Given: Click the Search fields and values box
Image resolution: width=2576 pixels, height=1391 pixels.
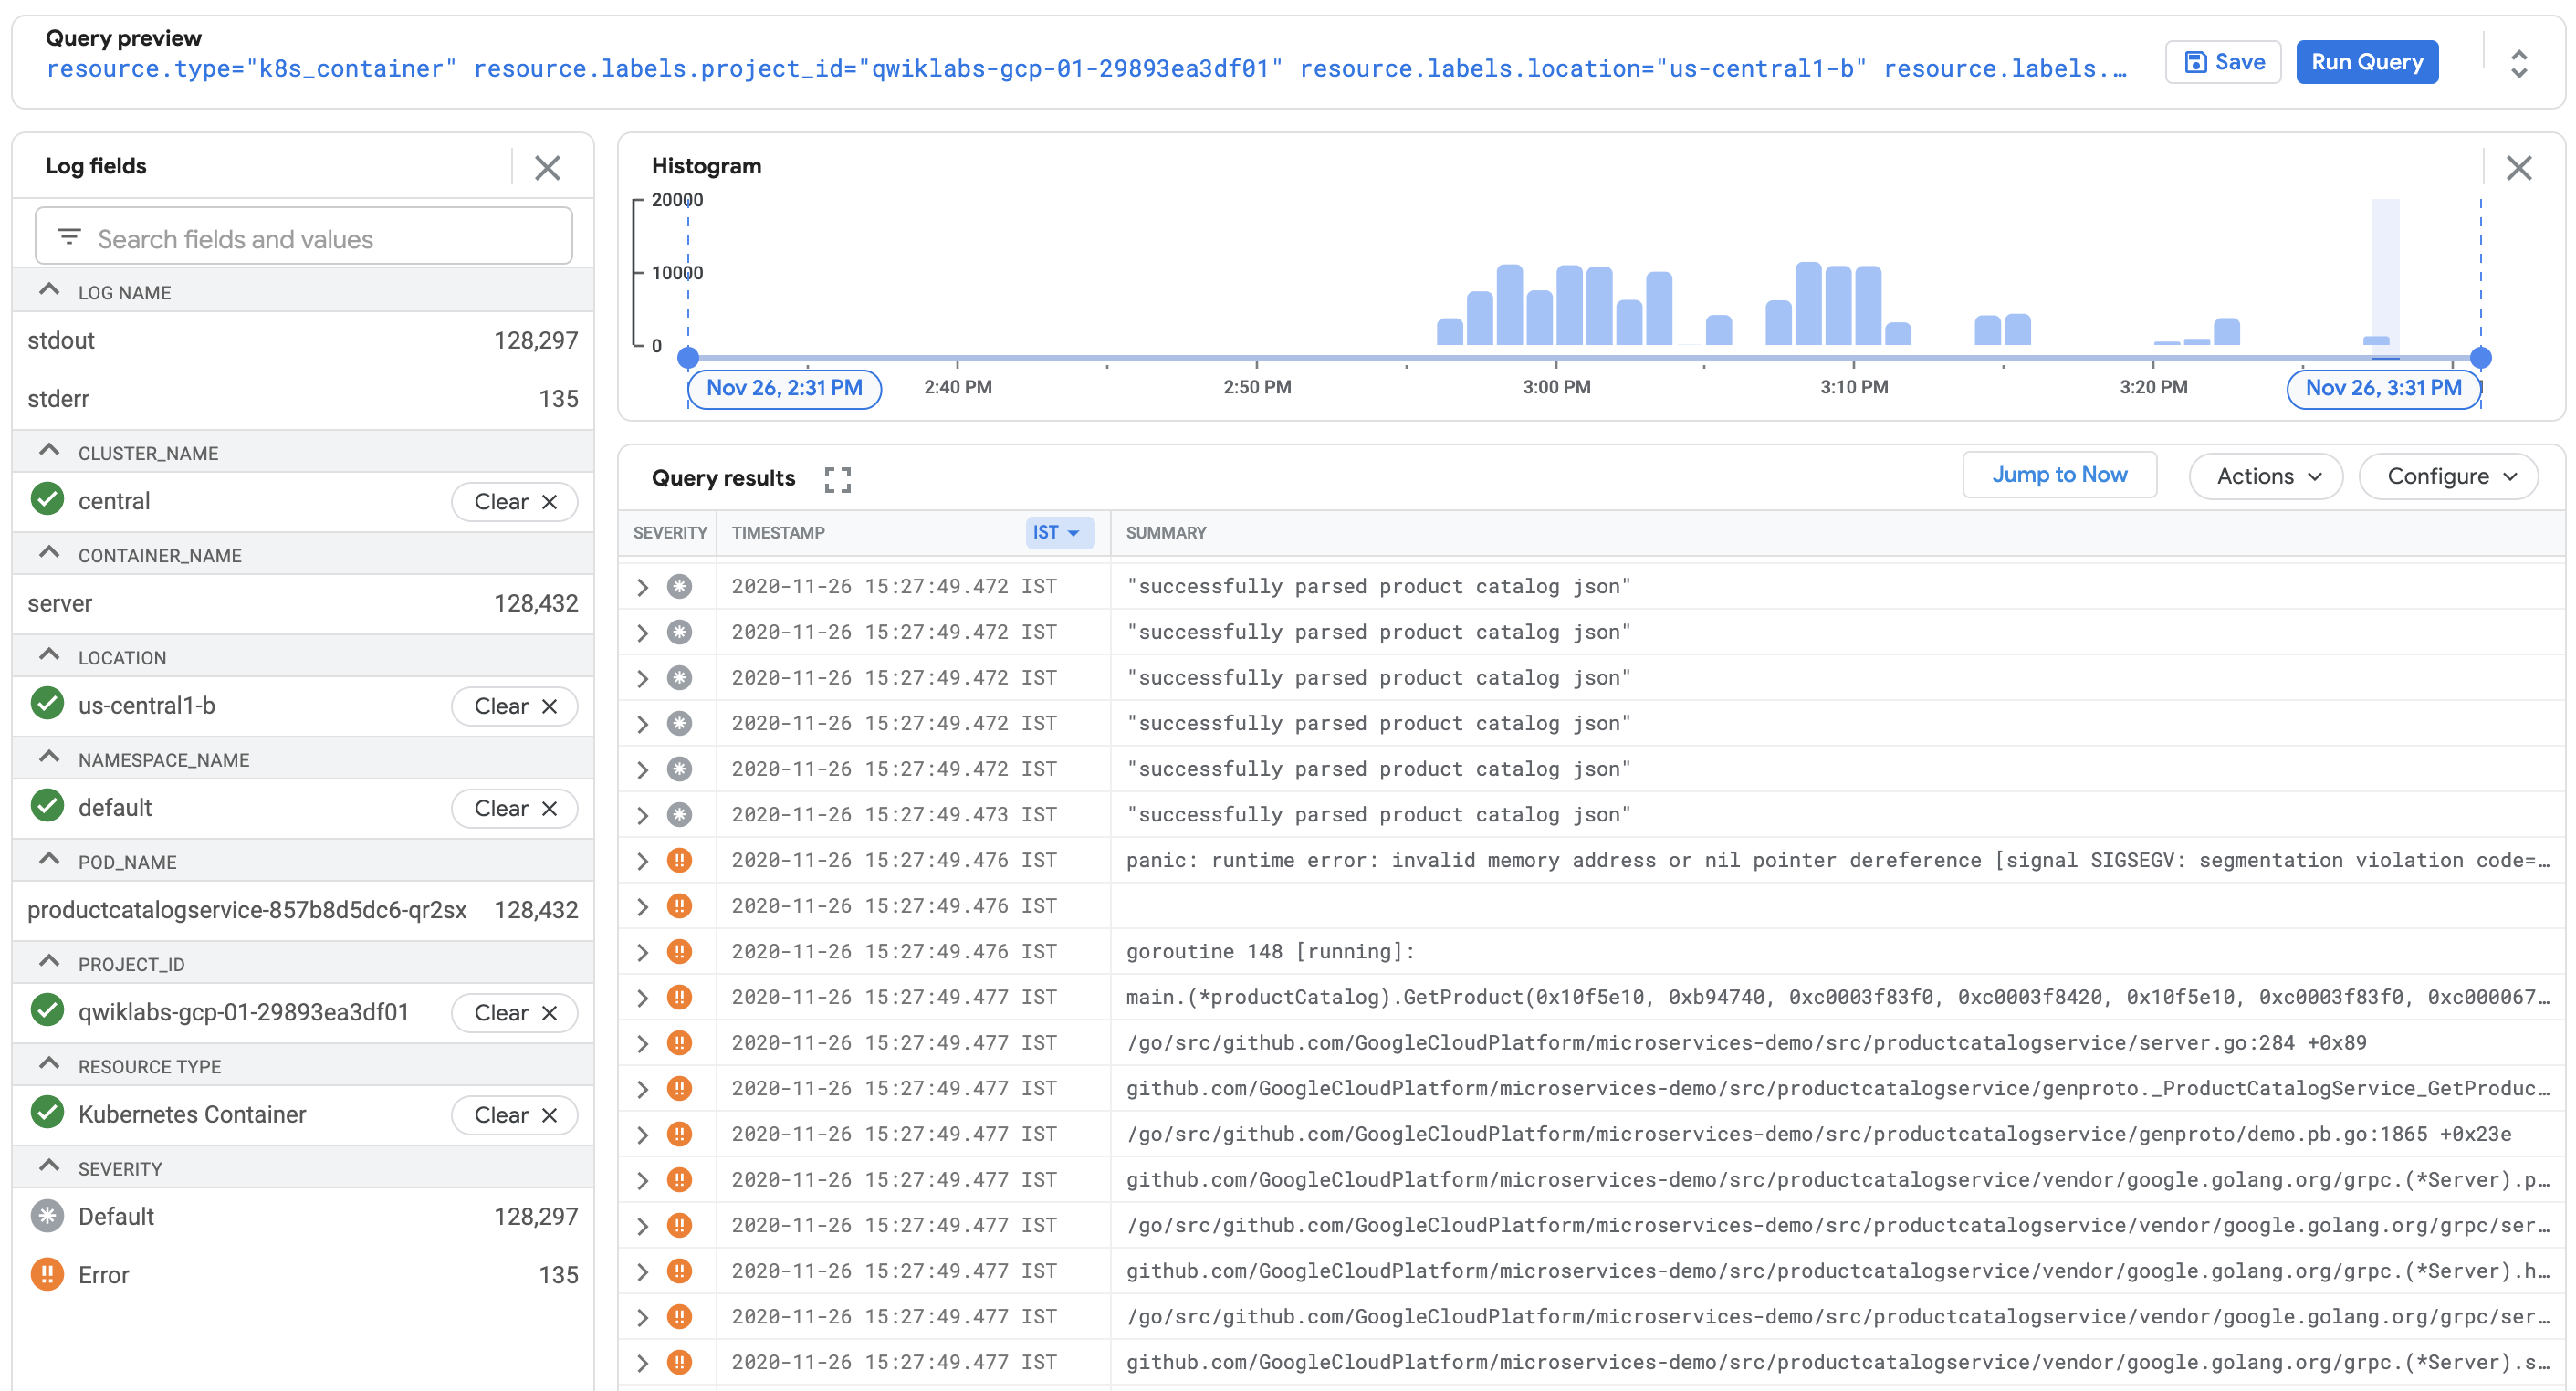Looking at the screenshot, I should coord(304,237).
